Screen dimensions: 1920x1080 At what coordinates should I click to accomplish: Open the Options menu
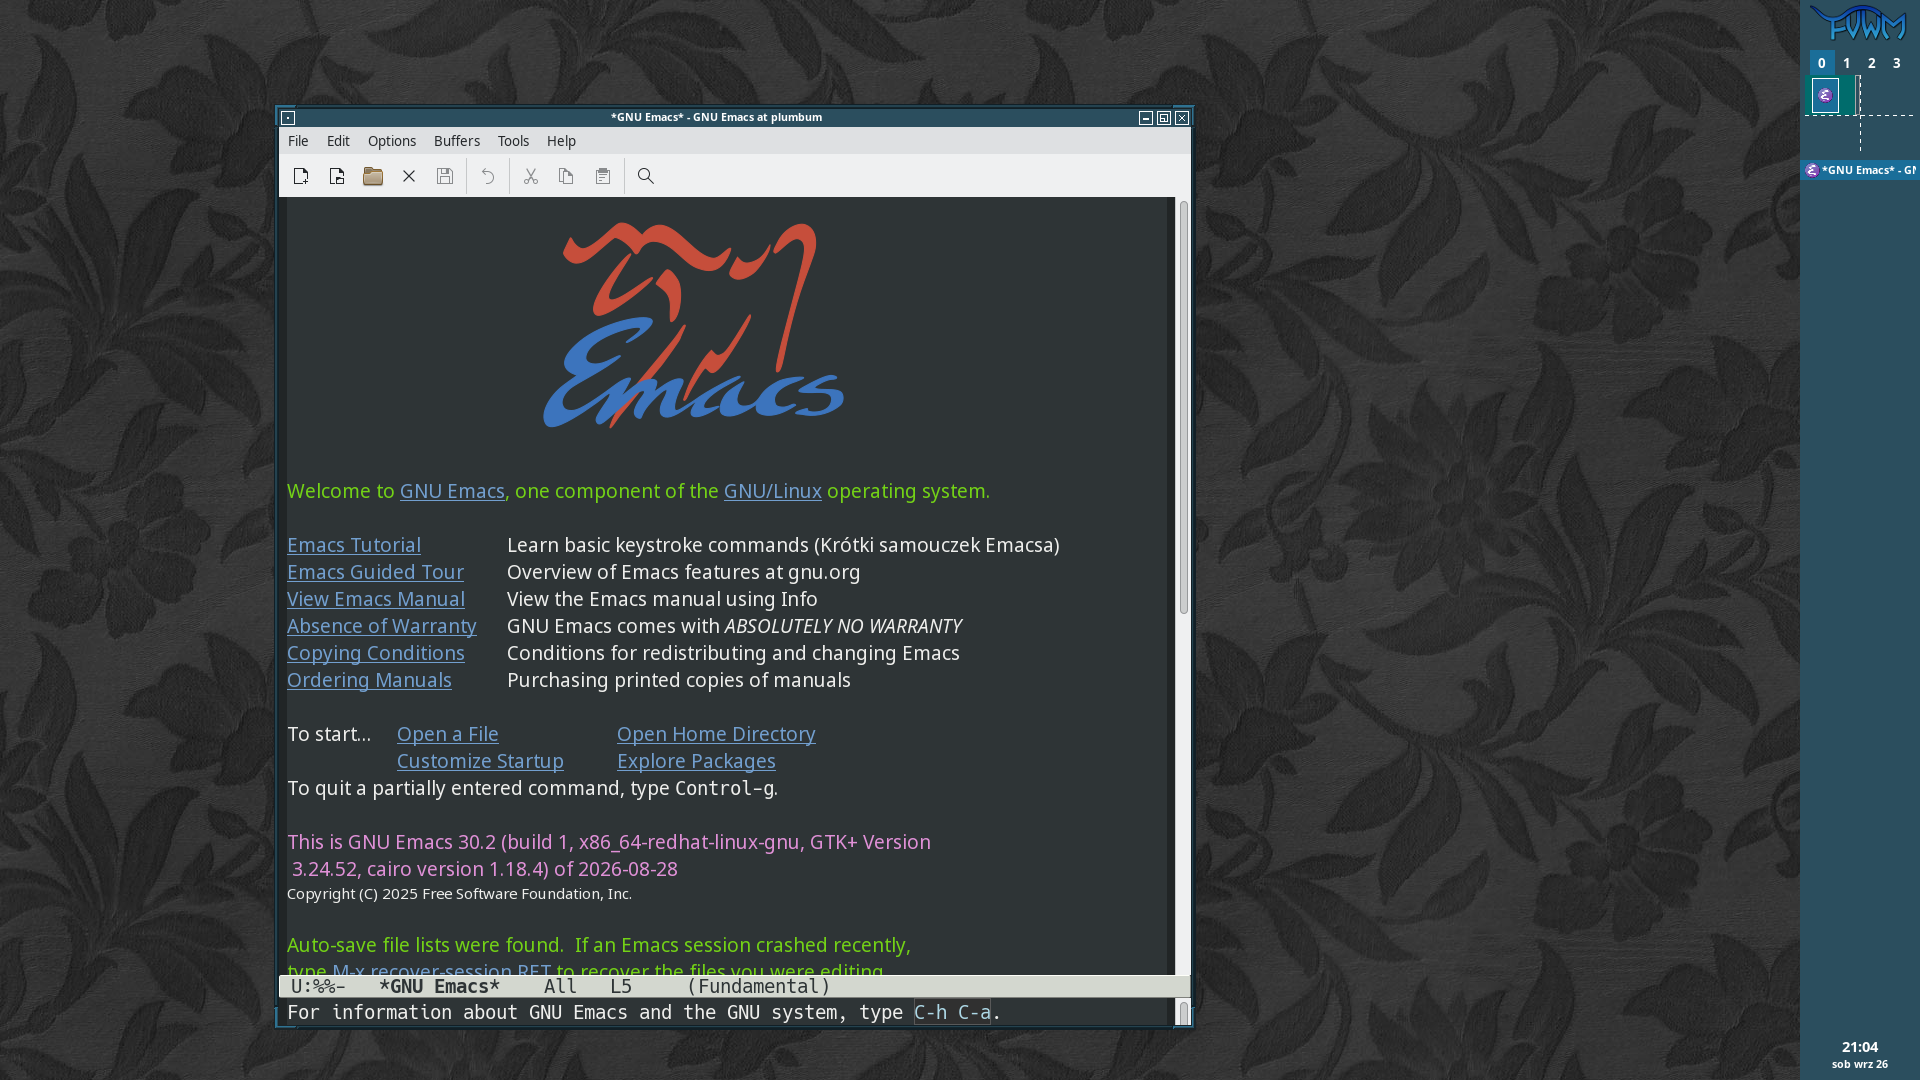[x=392, y=141]
